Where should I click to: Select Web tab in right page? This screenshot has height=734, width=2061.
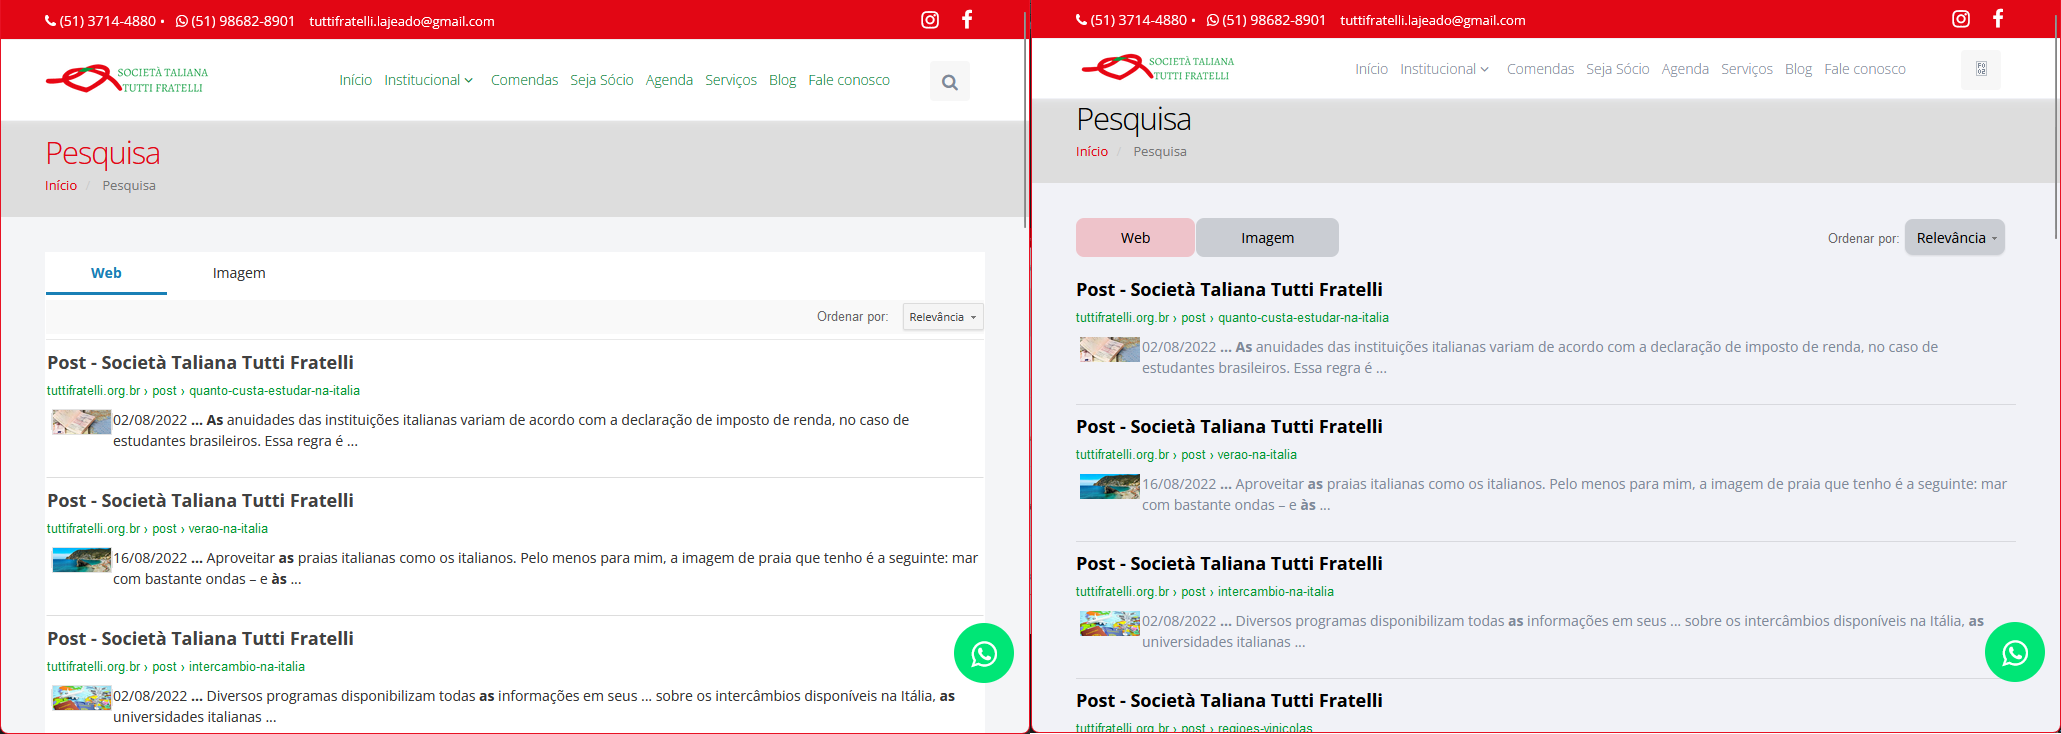(1135, 238)
